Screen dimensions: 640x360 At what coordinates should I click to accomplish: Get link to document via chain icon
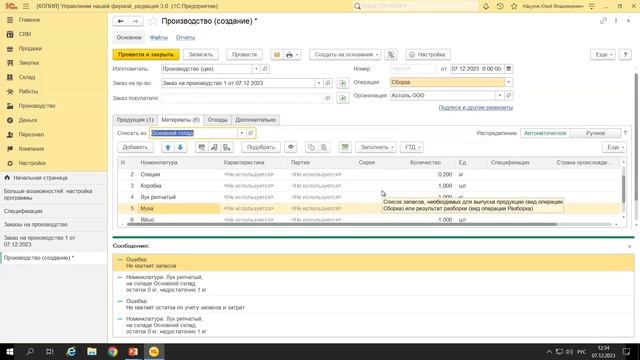(x=603, y=21)
